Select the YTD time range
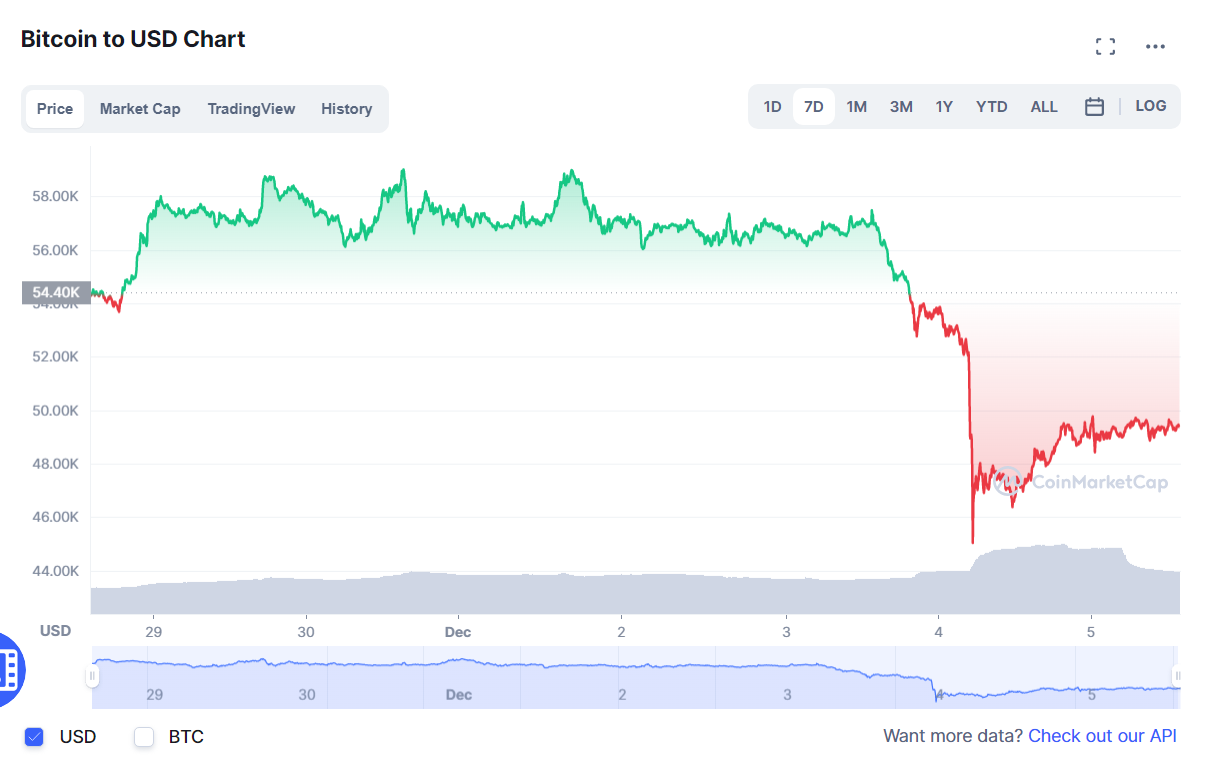Screen dimensions: 1214x763 (991, 106)
